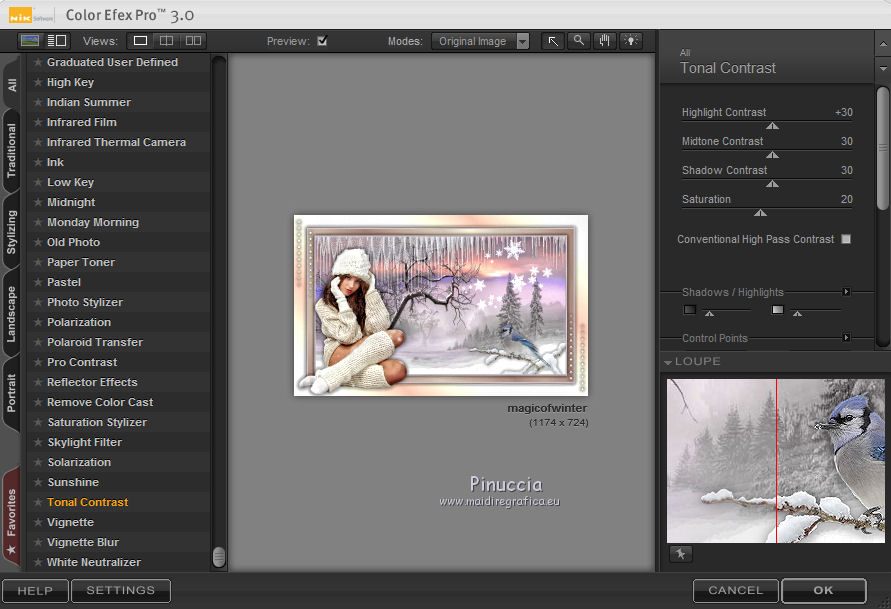Expand the Shadows / Highlights section
The image size is (891, 609).
[x=846, y=292]
